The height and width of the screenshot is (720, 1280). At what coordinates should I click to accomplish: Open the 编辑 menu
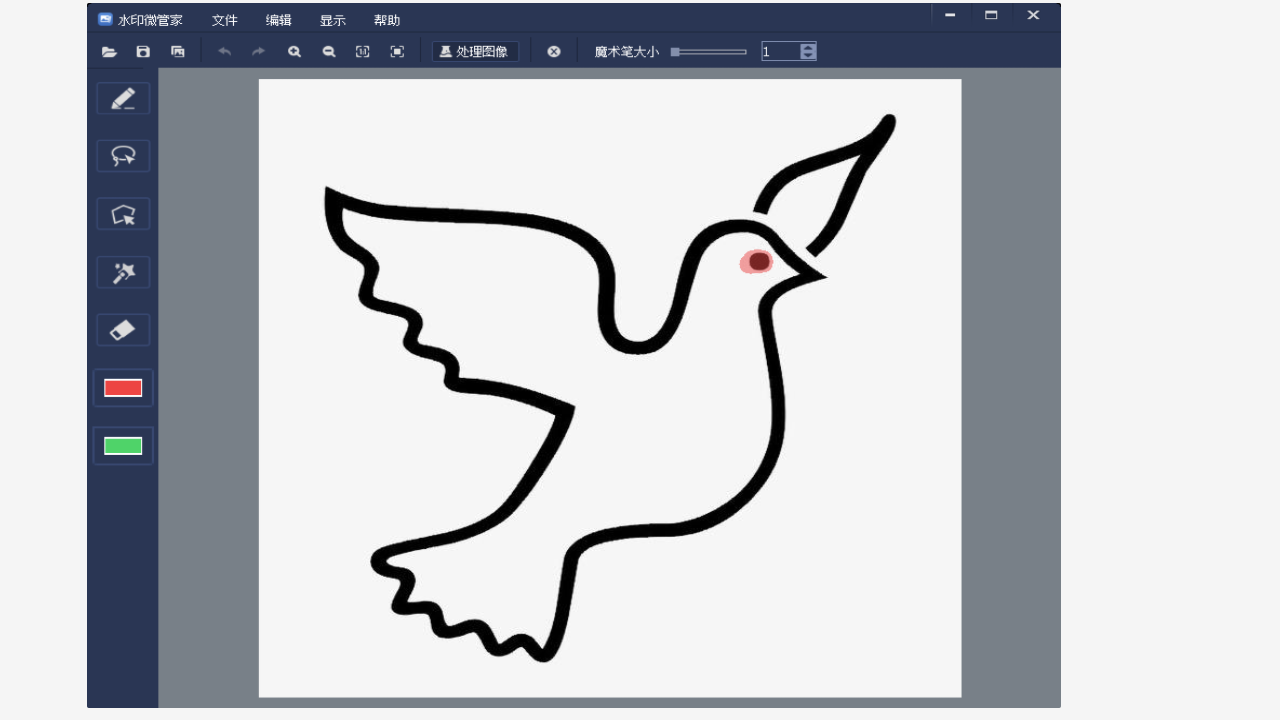coord(279,20)
